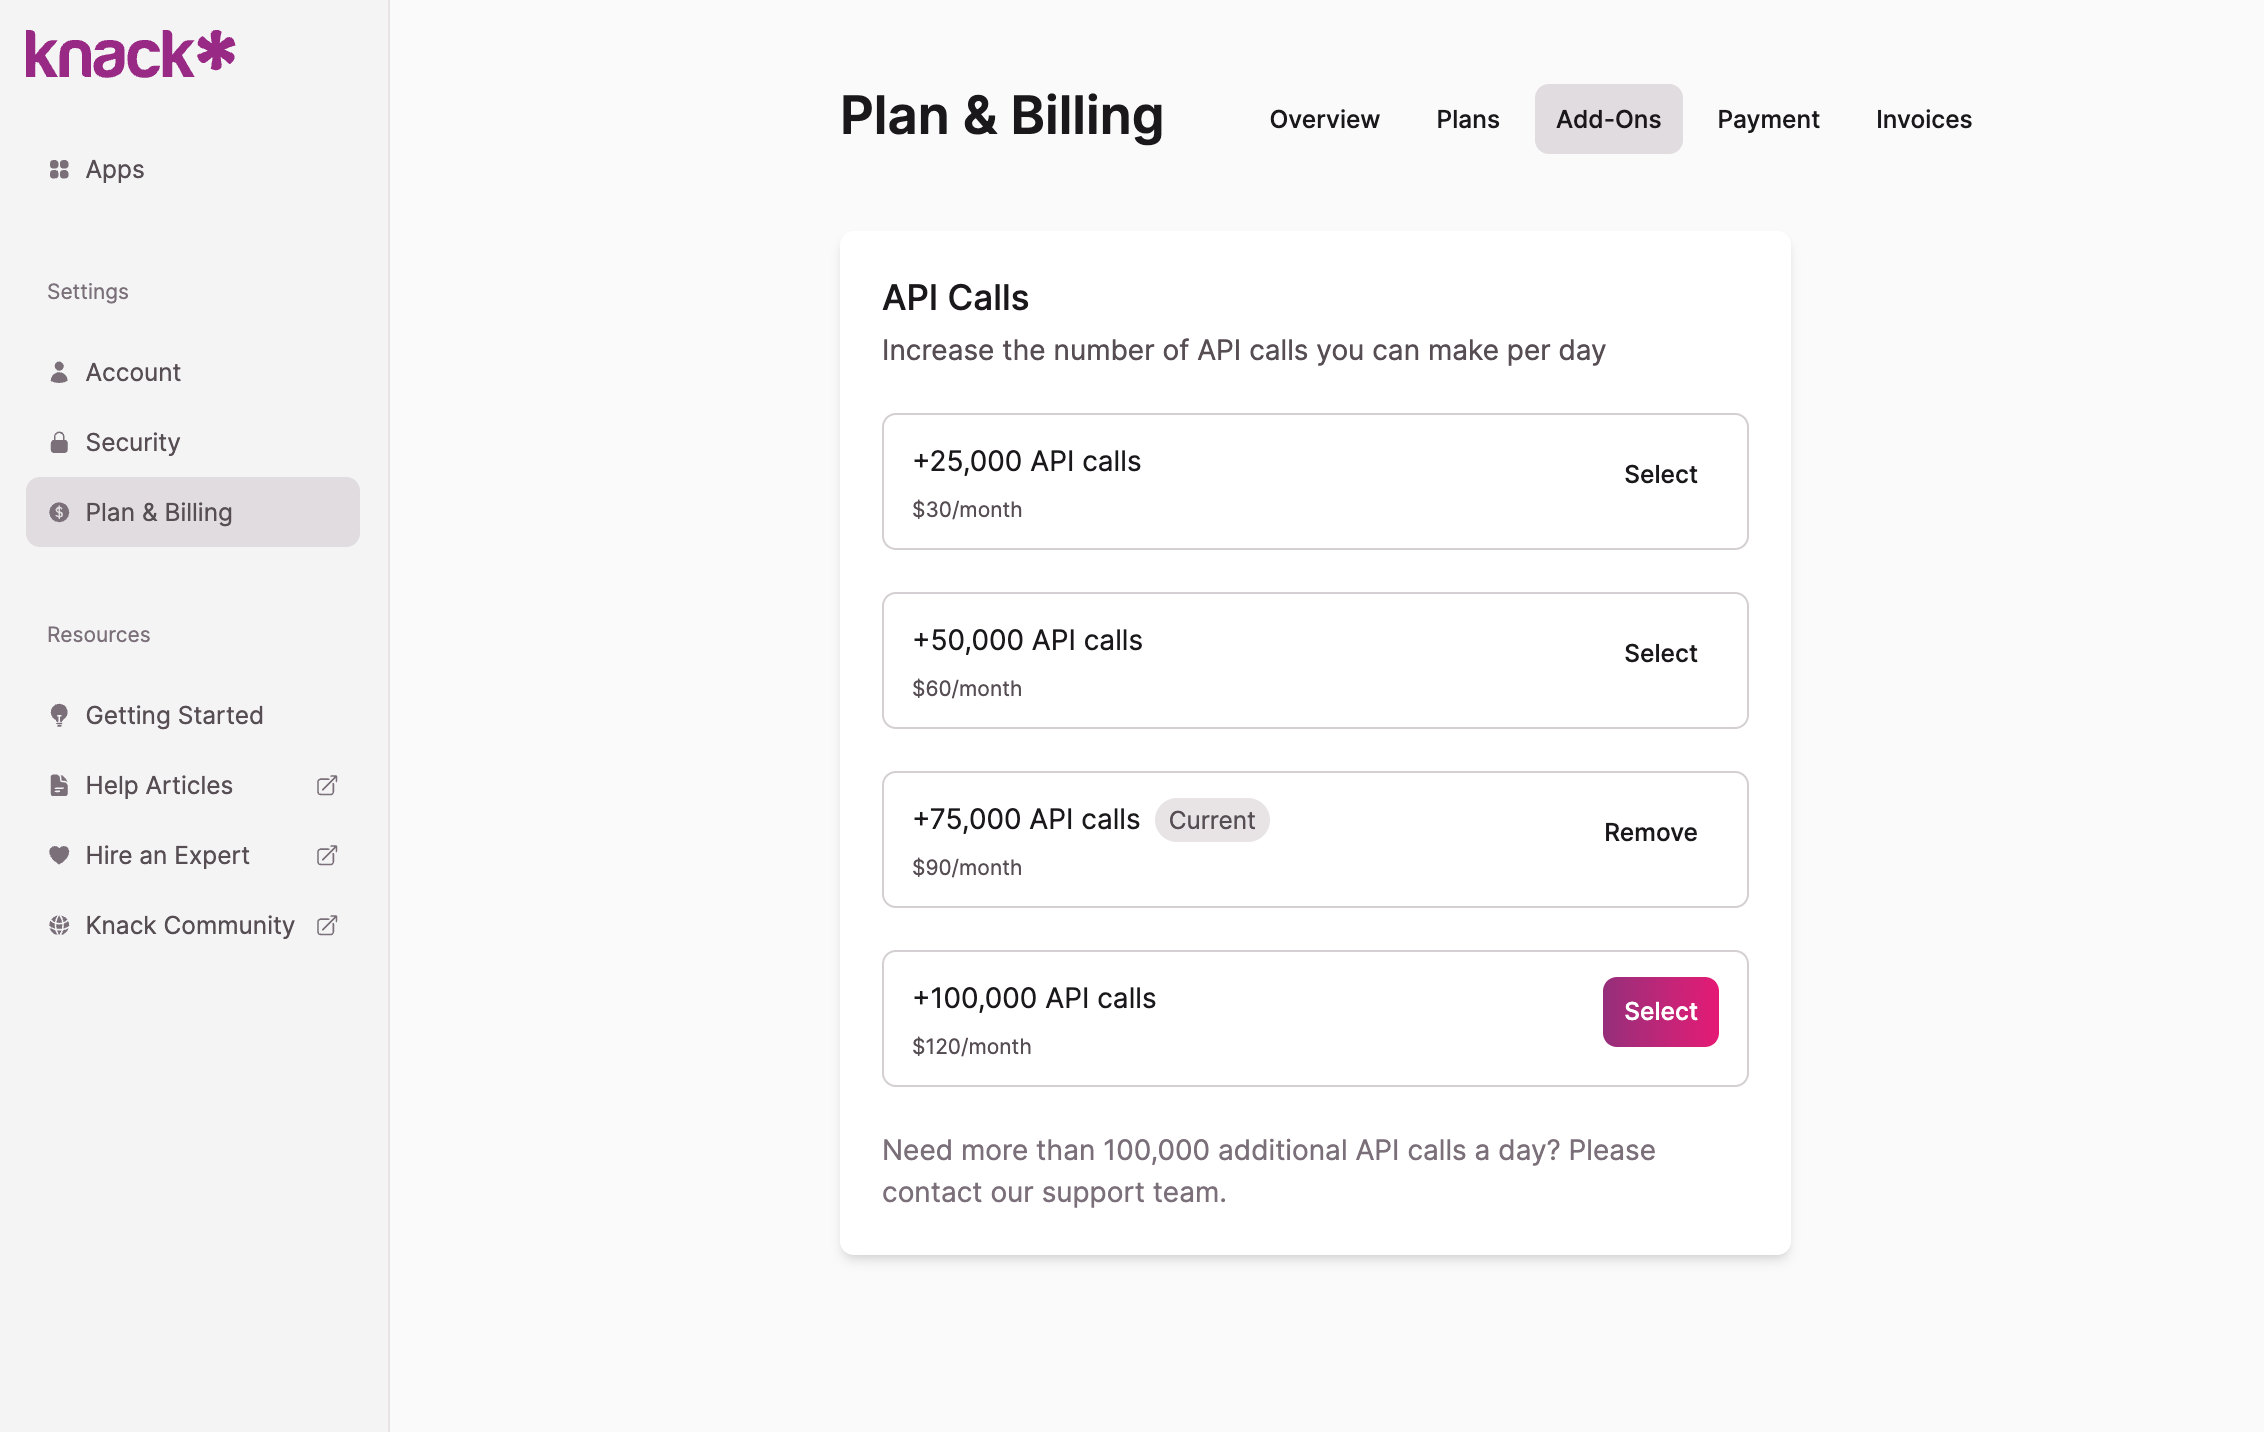Click the Knack Community globe icon
The width and height of the screenshot is (2264, 1432).
pyautogui.click(x=59, y=925)
